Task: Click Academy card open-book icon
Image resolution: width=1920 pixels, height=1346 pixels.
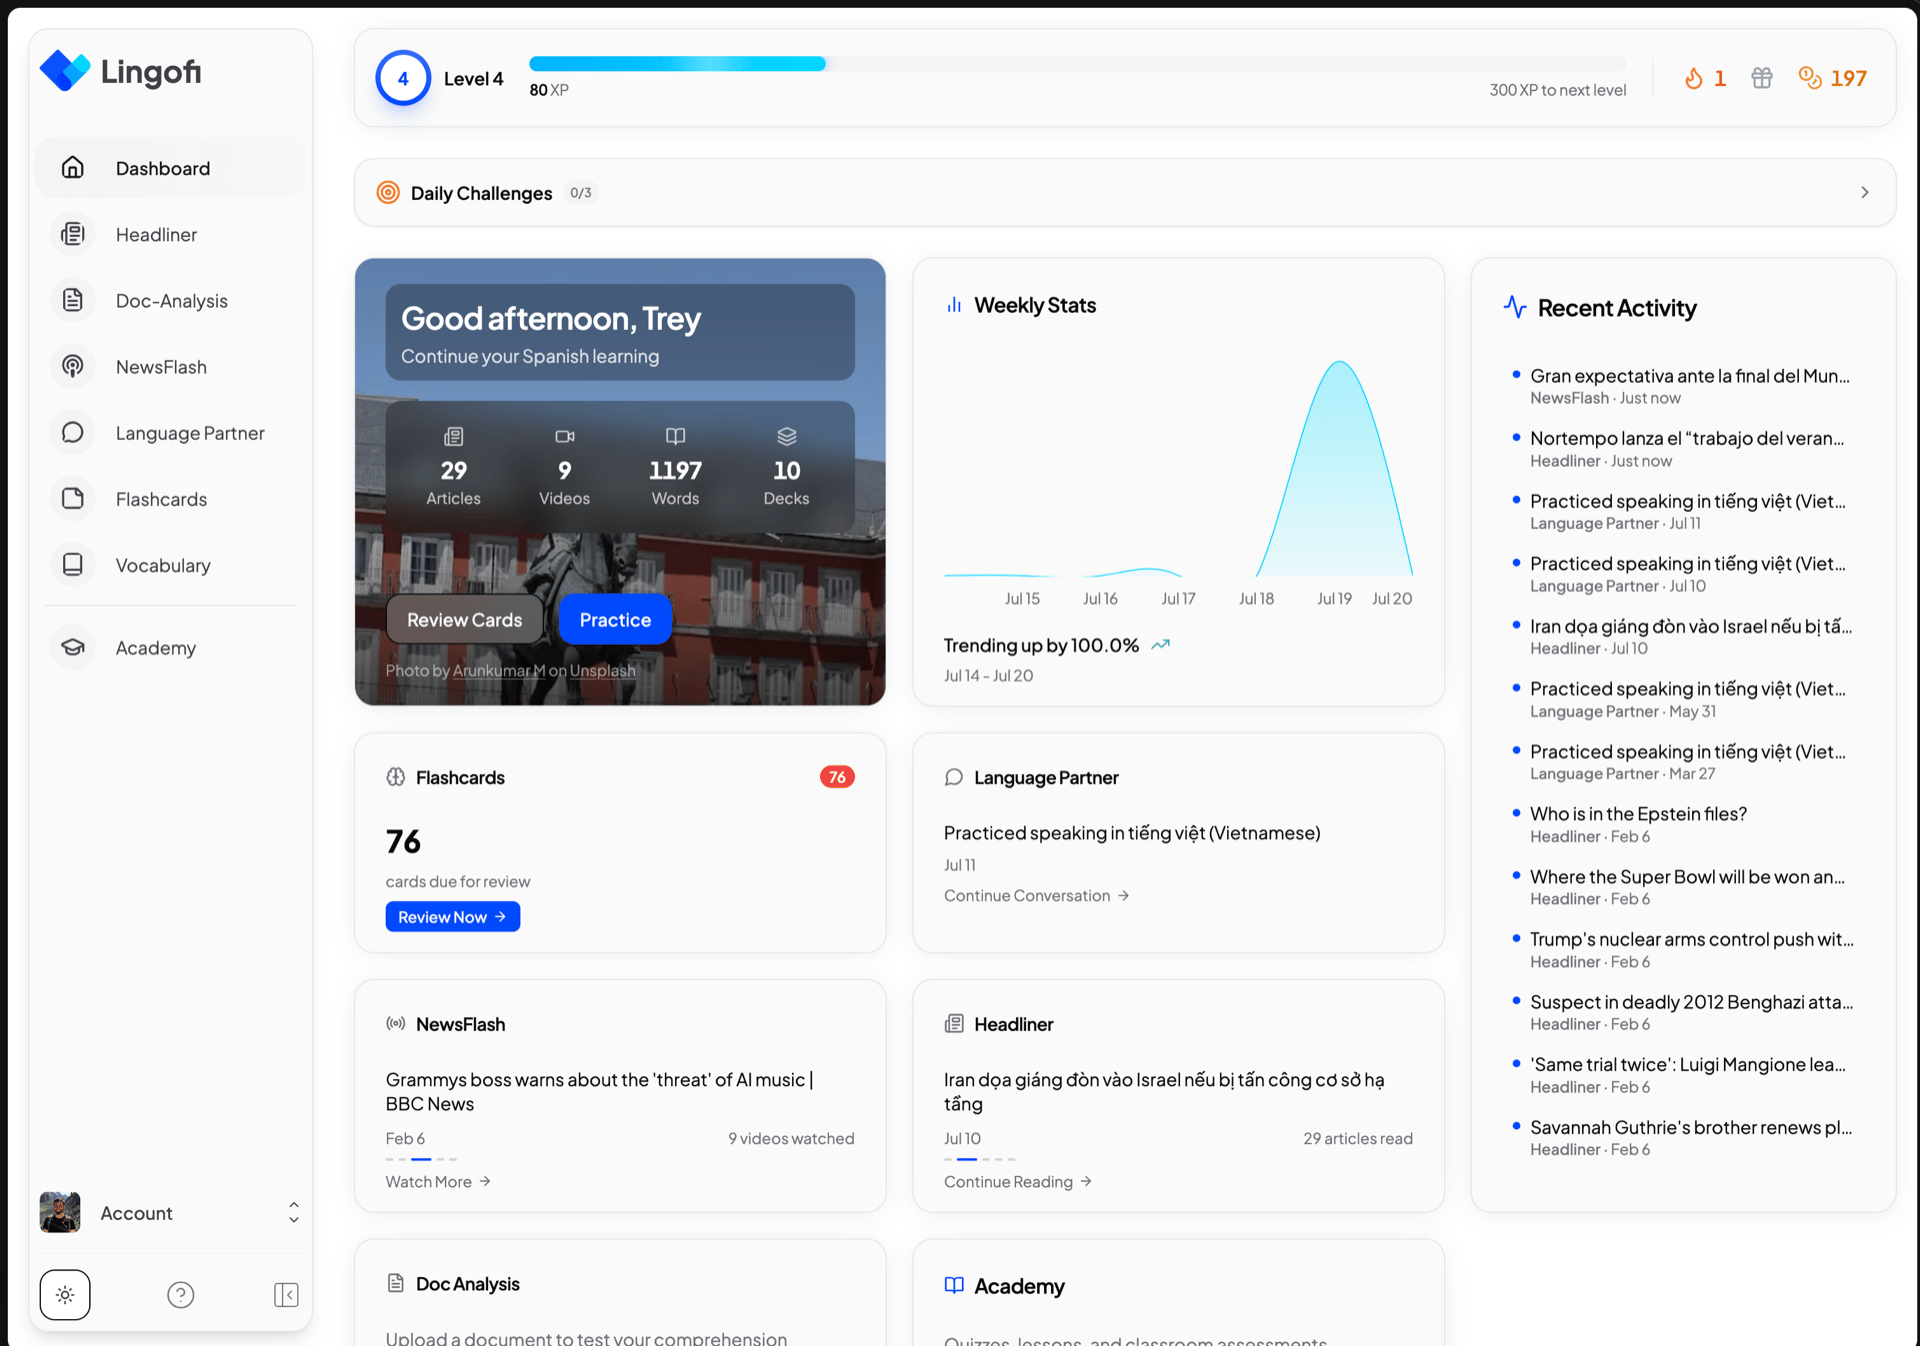Action: coord(954,1285)
